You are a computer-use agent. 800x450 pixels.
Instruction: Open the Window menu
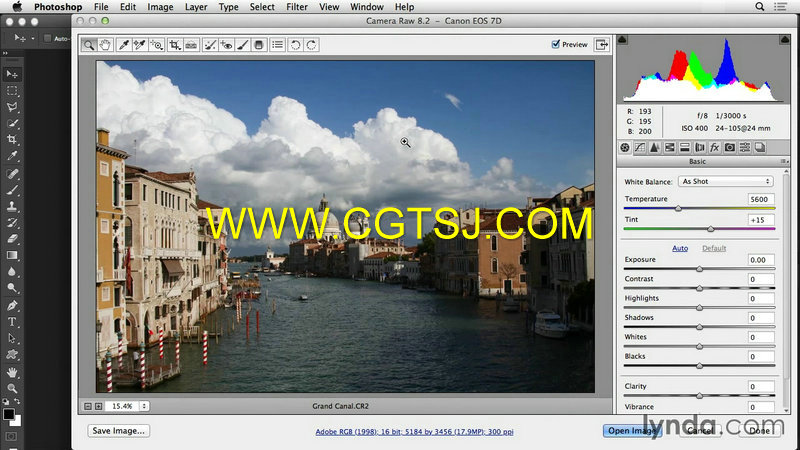366,7
